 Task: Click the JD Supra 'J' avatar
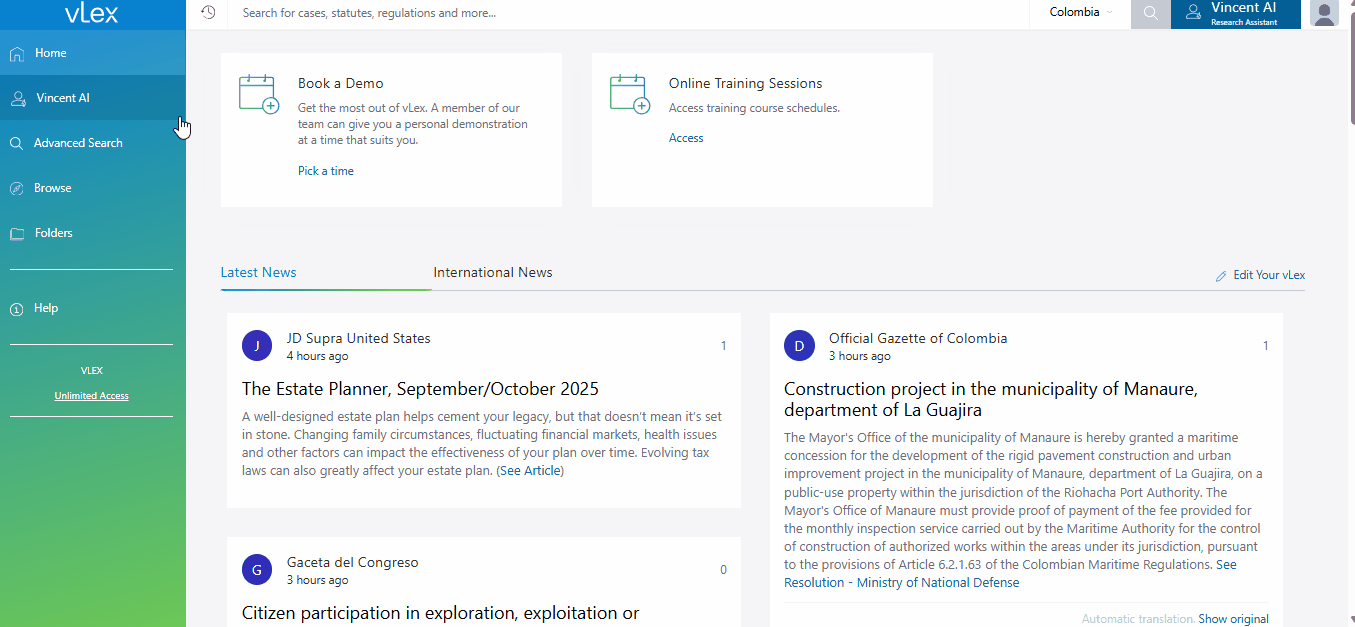[257, 346]
